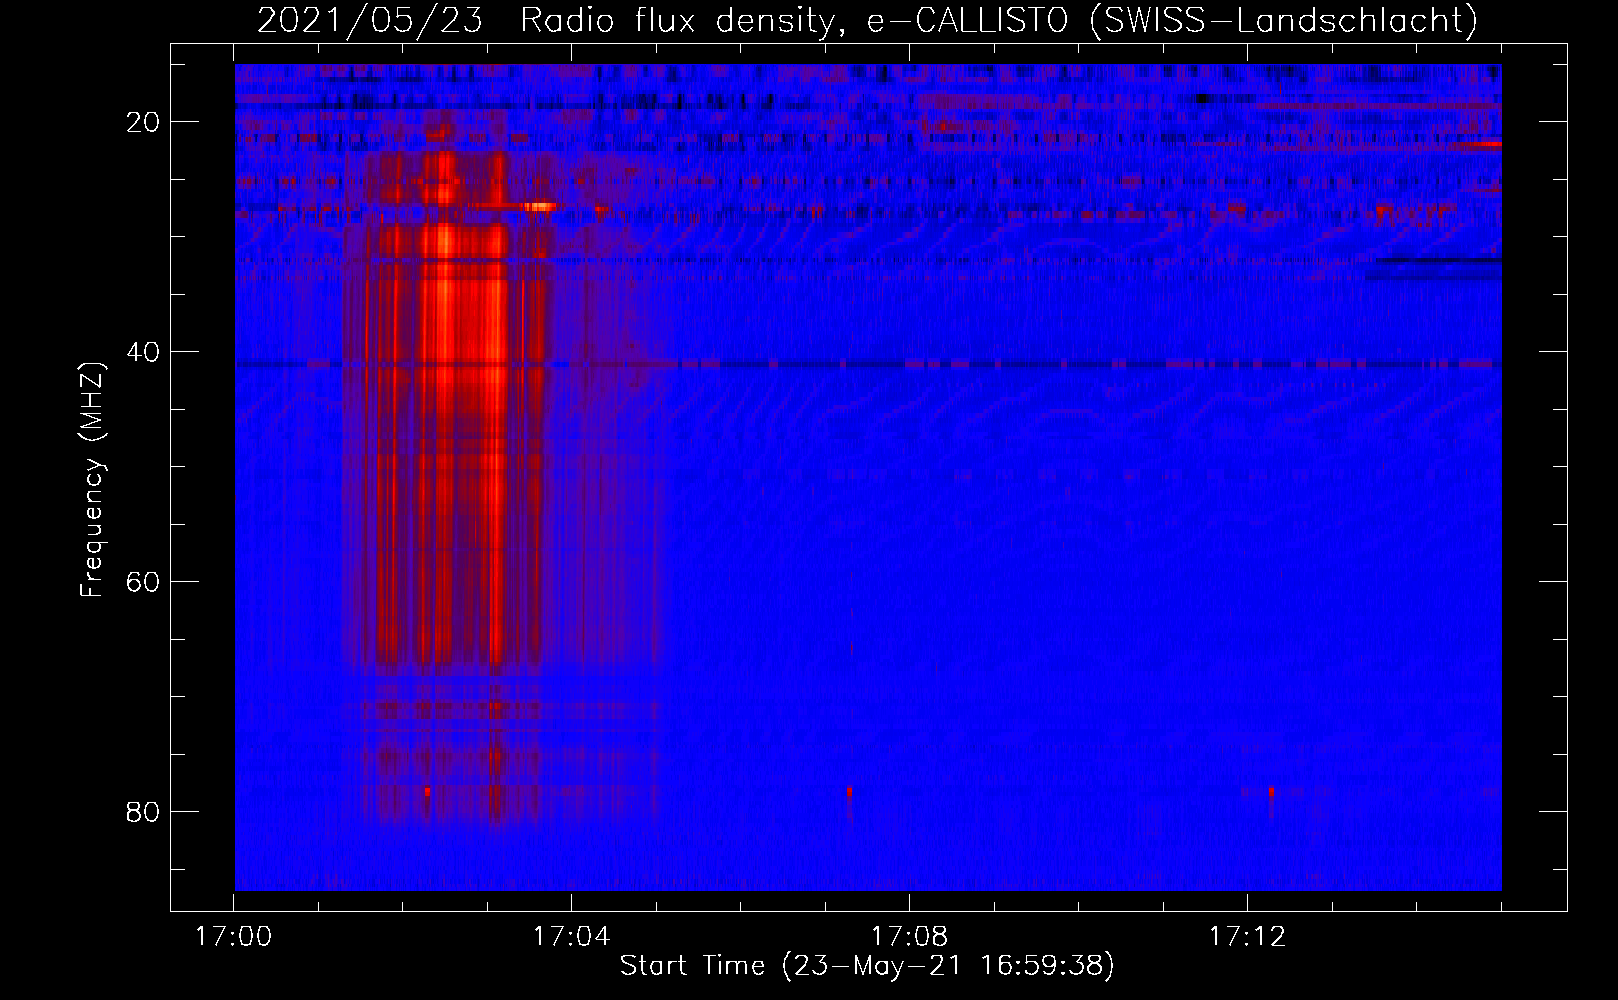This screenshot has width=1618, height=1000.
Task: Click the '(SWISS-Landschlacht)' station label
Action: tap(1284, 20)
